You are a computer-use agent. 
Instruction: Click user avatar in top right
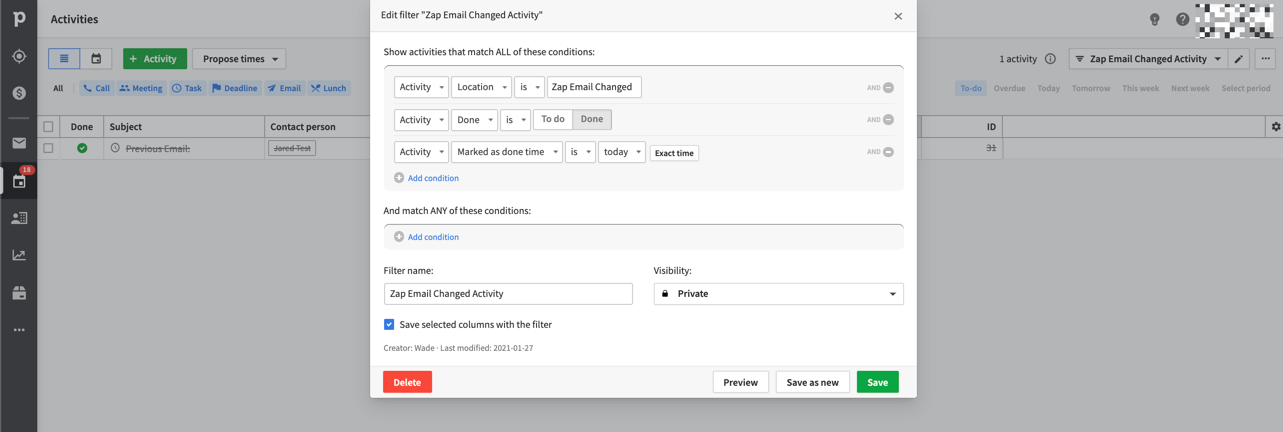(x=1235, y=20)
